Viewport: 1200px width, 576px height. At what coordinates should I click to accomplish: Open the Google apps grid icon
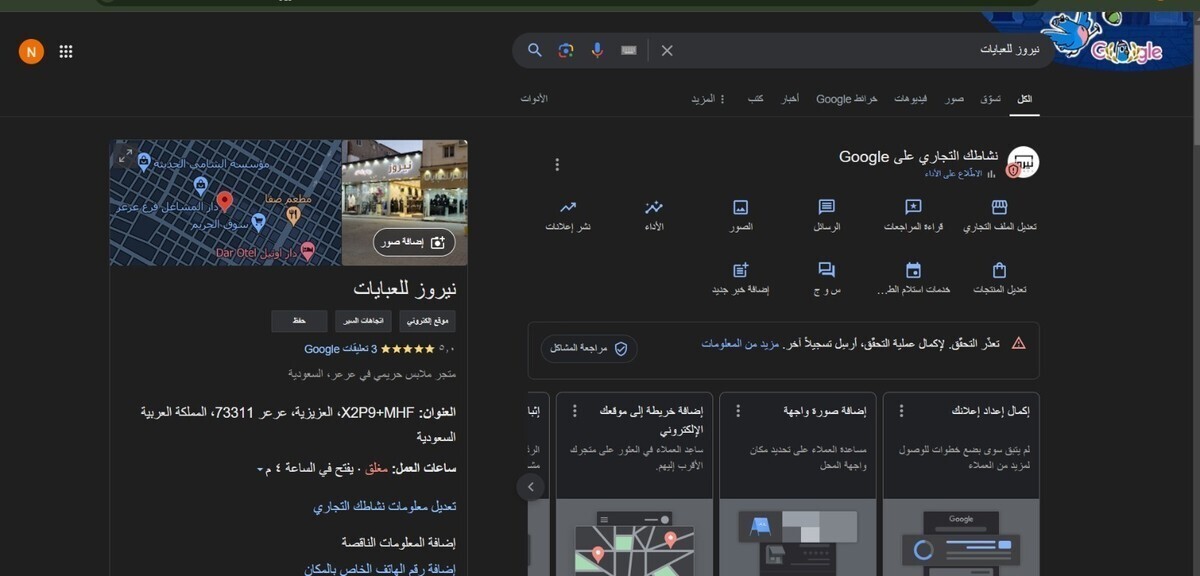[66, 51]
